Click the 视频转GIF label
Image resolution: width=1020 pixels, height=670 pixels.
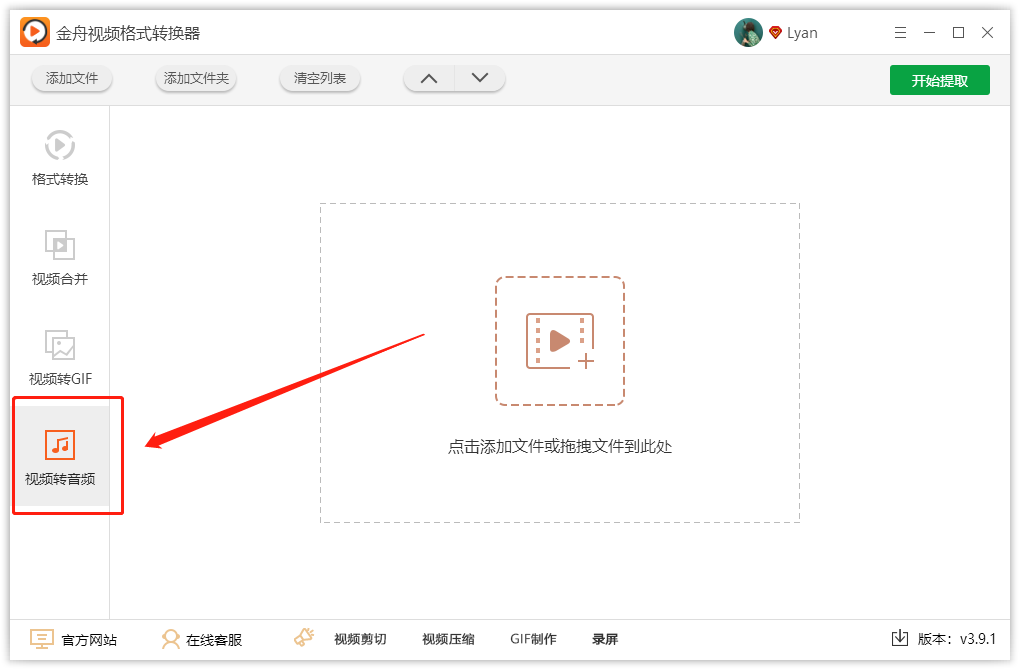60,379
